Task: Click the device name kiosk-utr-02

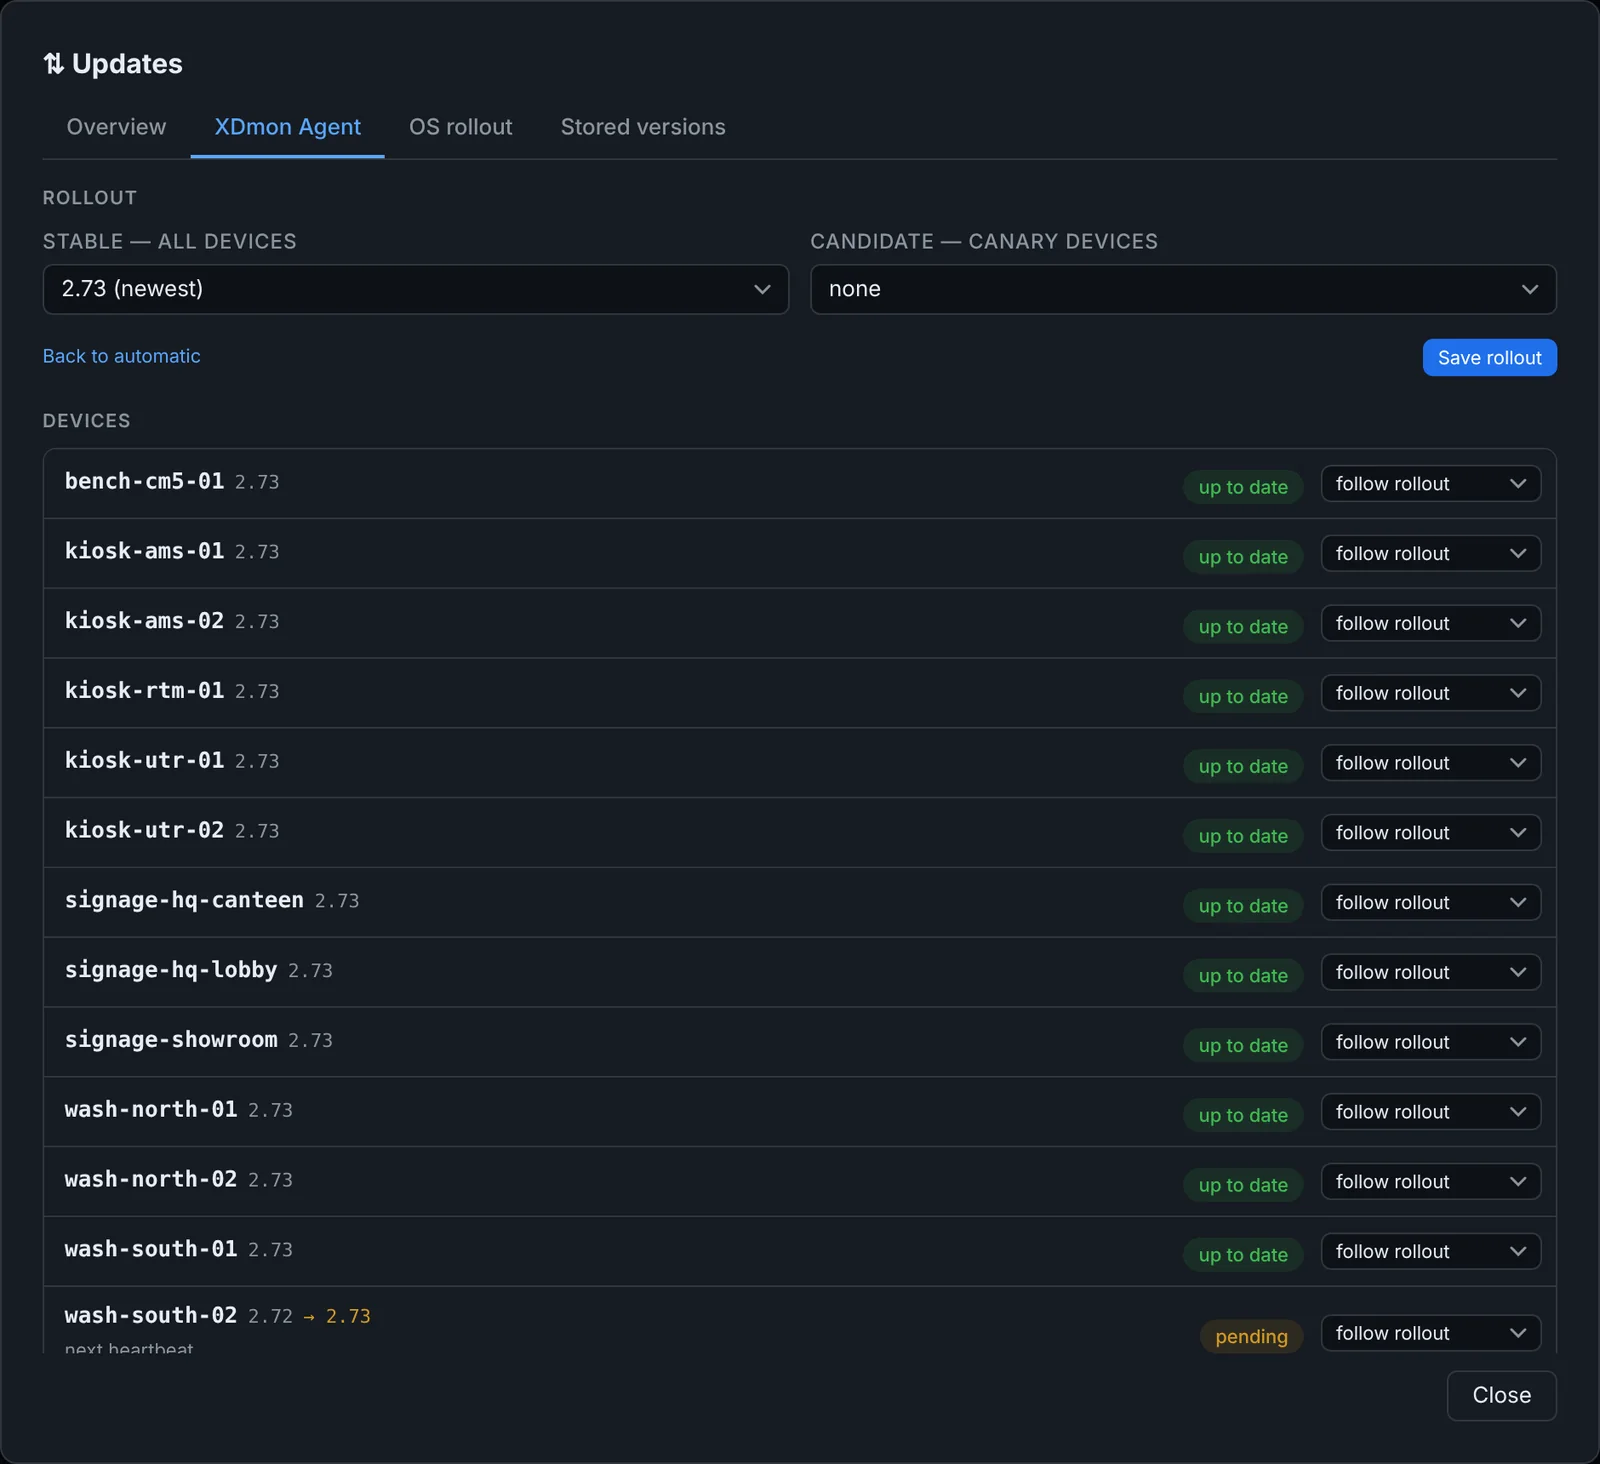Action: (144, 830)
